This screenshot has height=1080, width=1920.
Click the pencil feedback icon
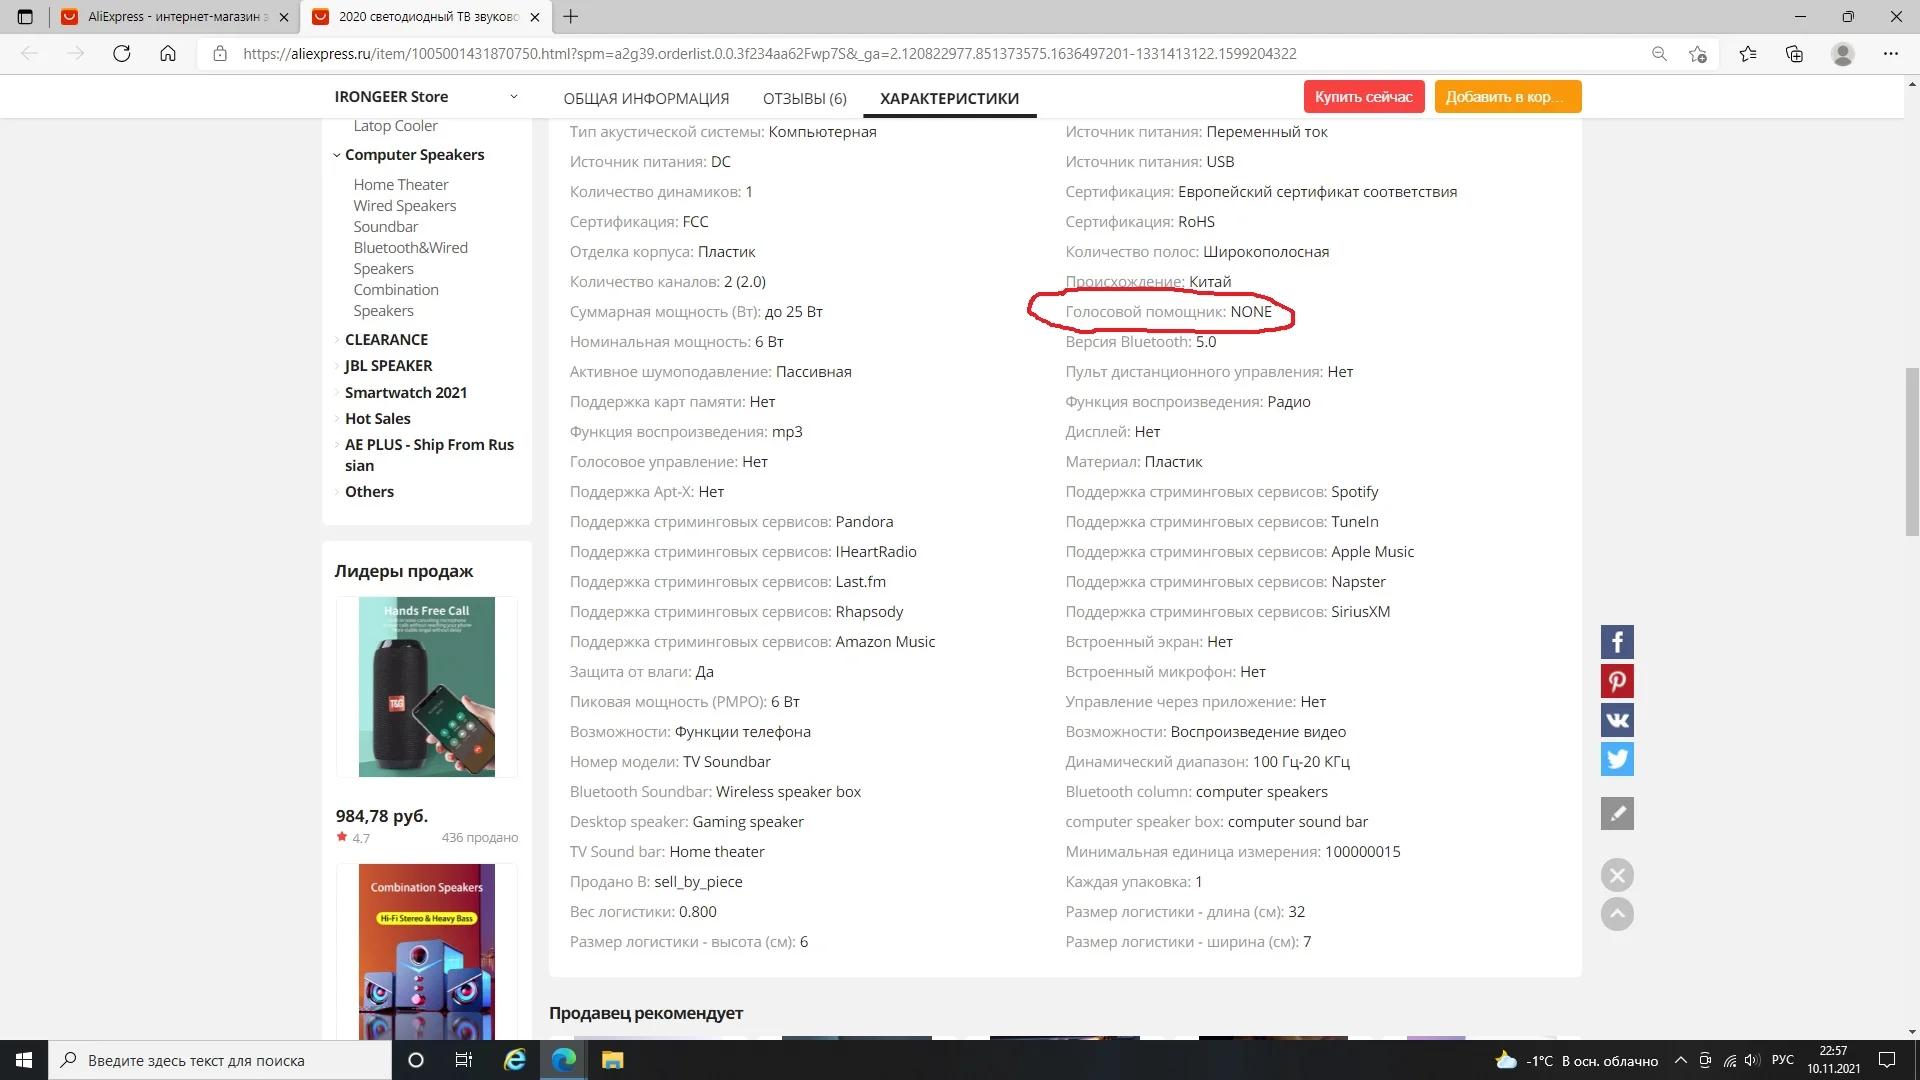(1617, 814)
